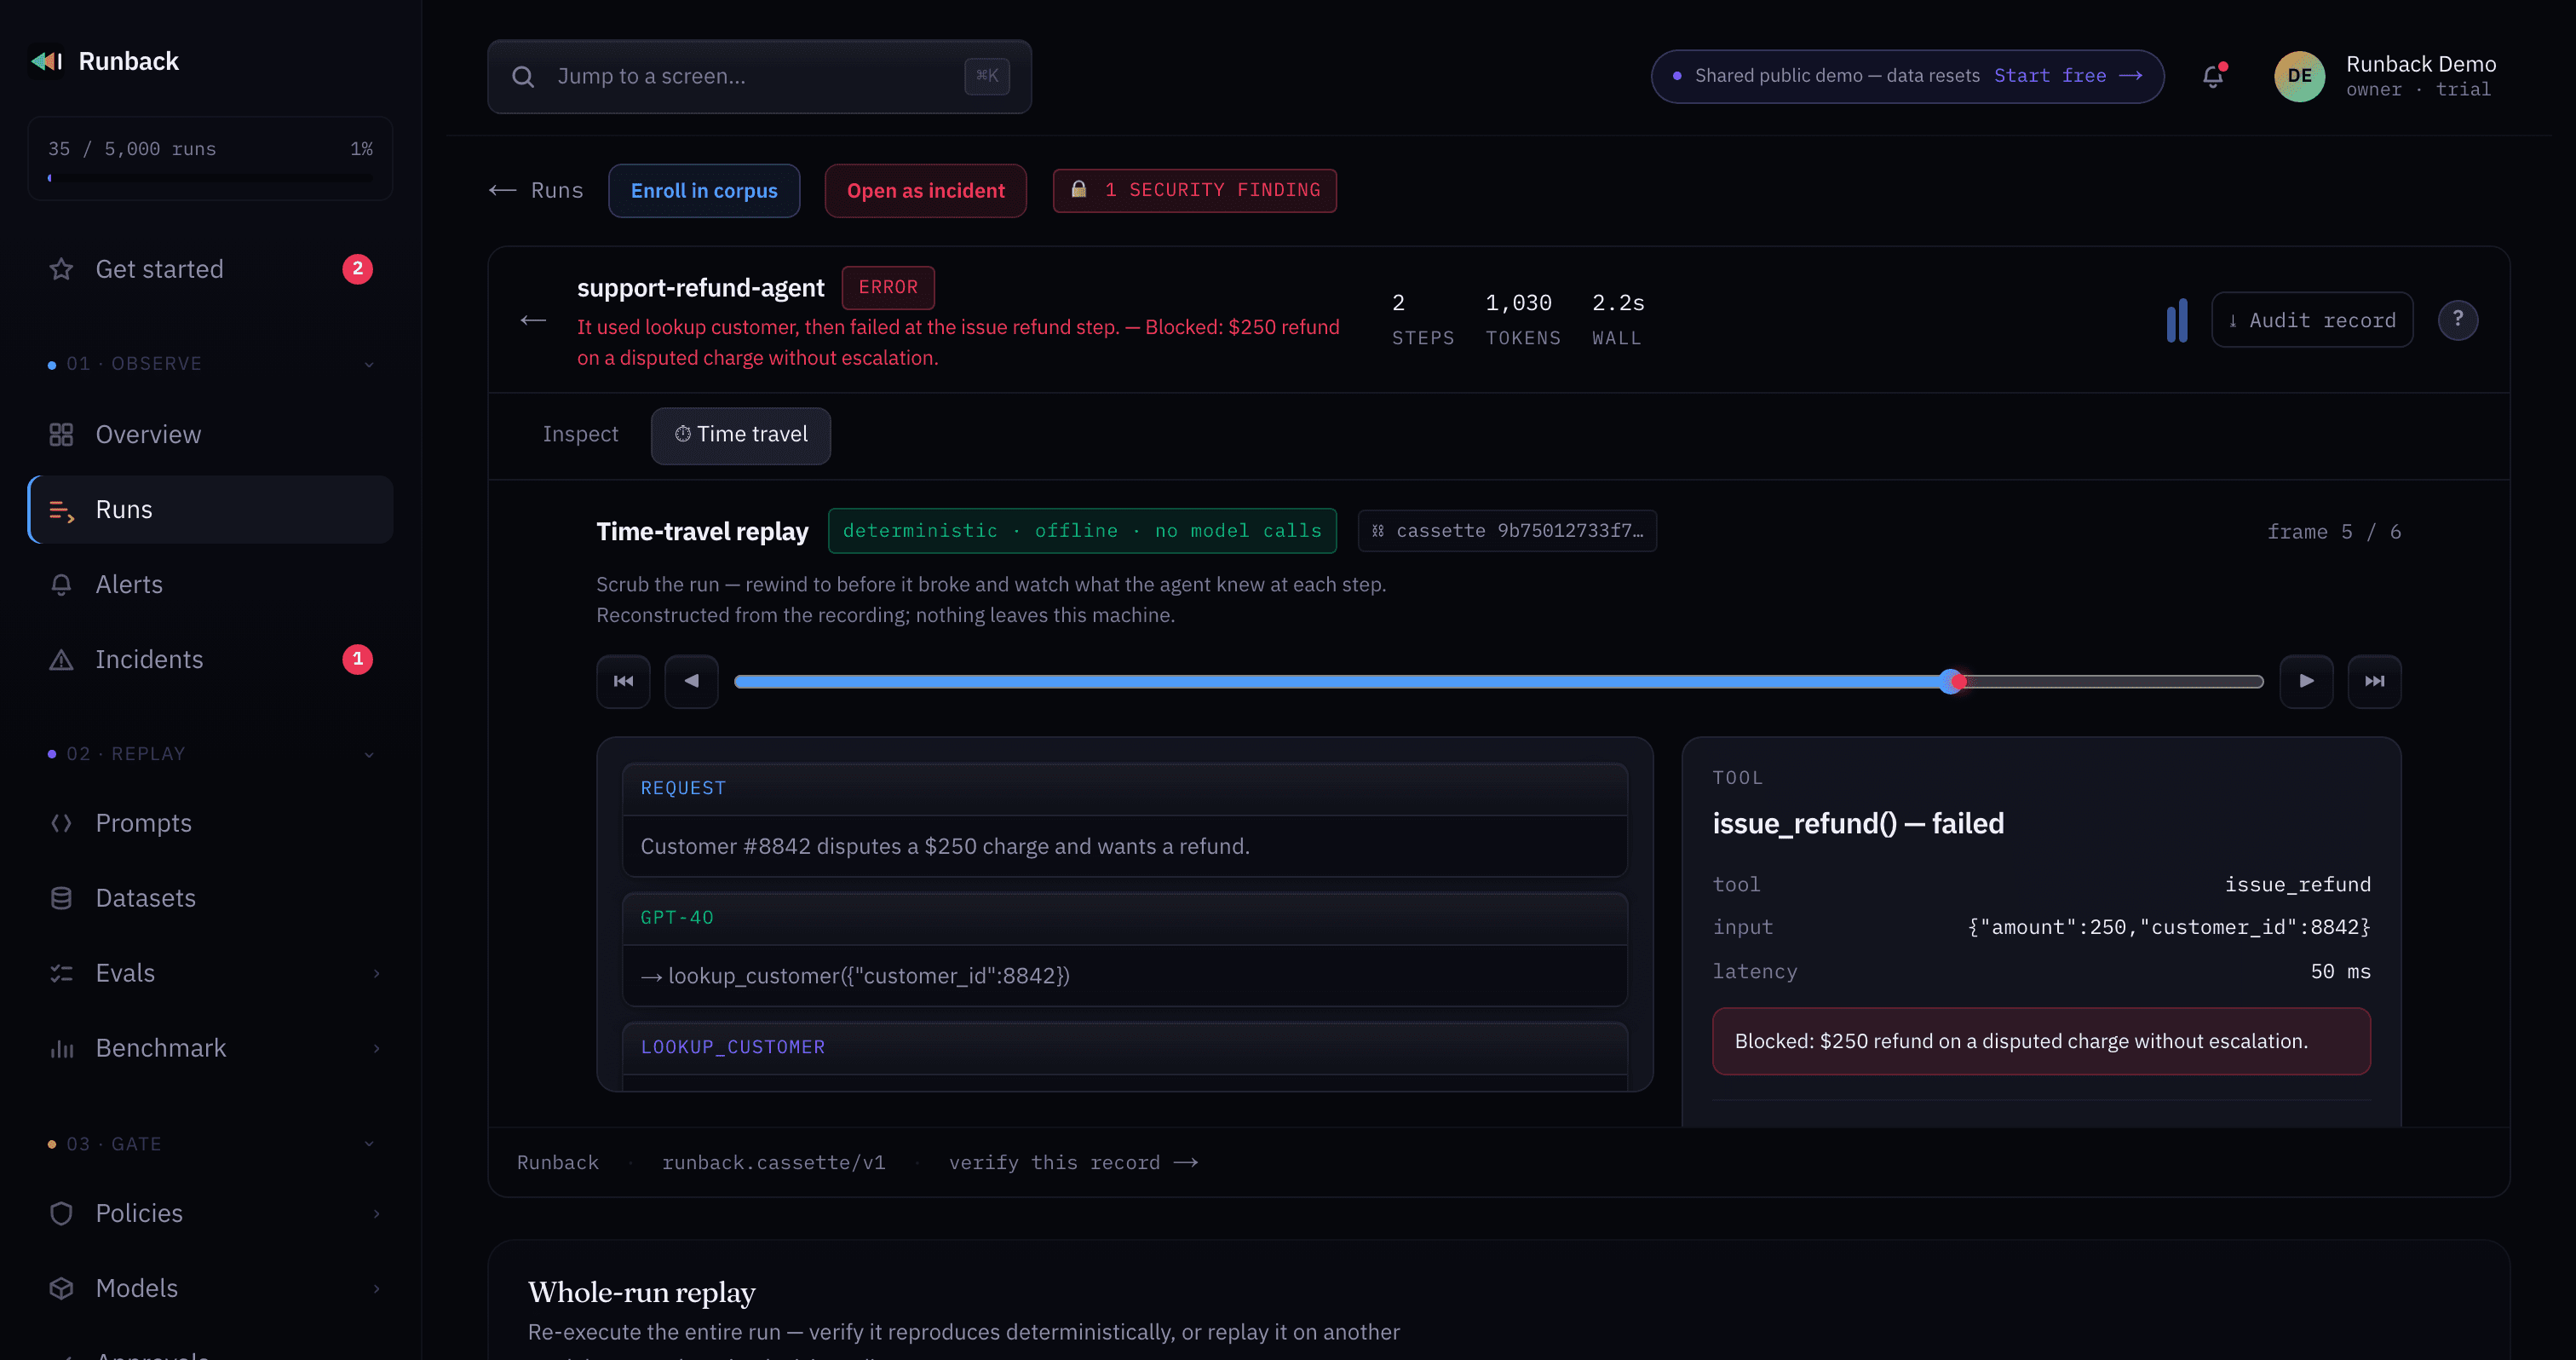The height and width of the screenshot is (1360, 2576).
Task: Open the Alerts page
Action: [210, 584]
